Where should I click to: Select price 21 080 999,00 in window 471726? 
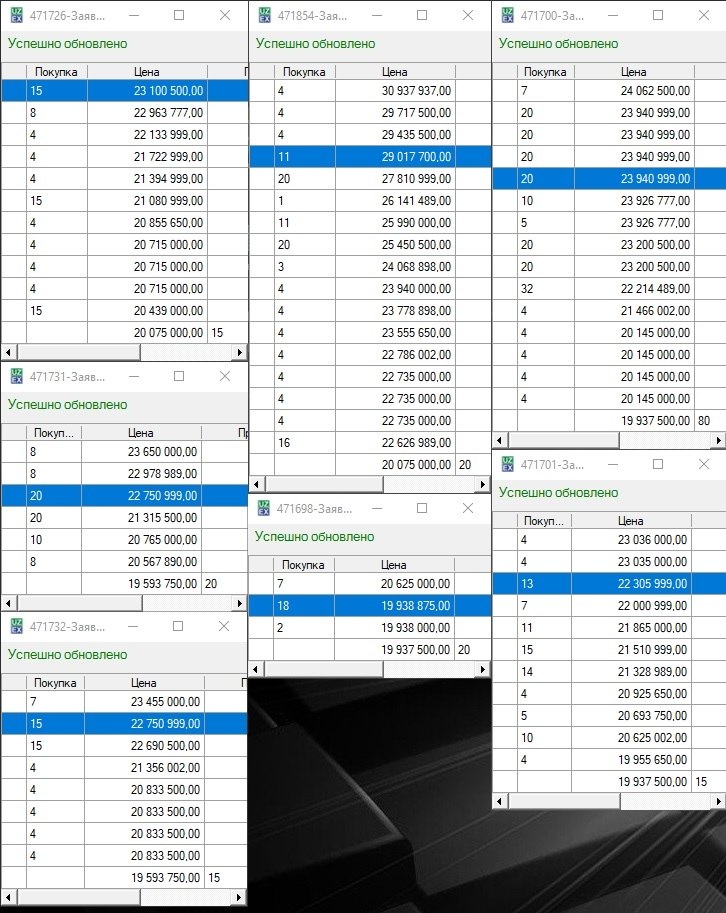(x=147, y=201)
